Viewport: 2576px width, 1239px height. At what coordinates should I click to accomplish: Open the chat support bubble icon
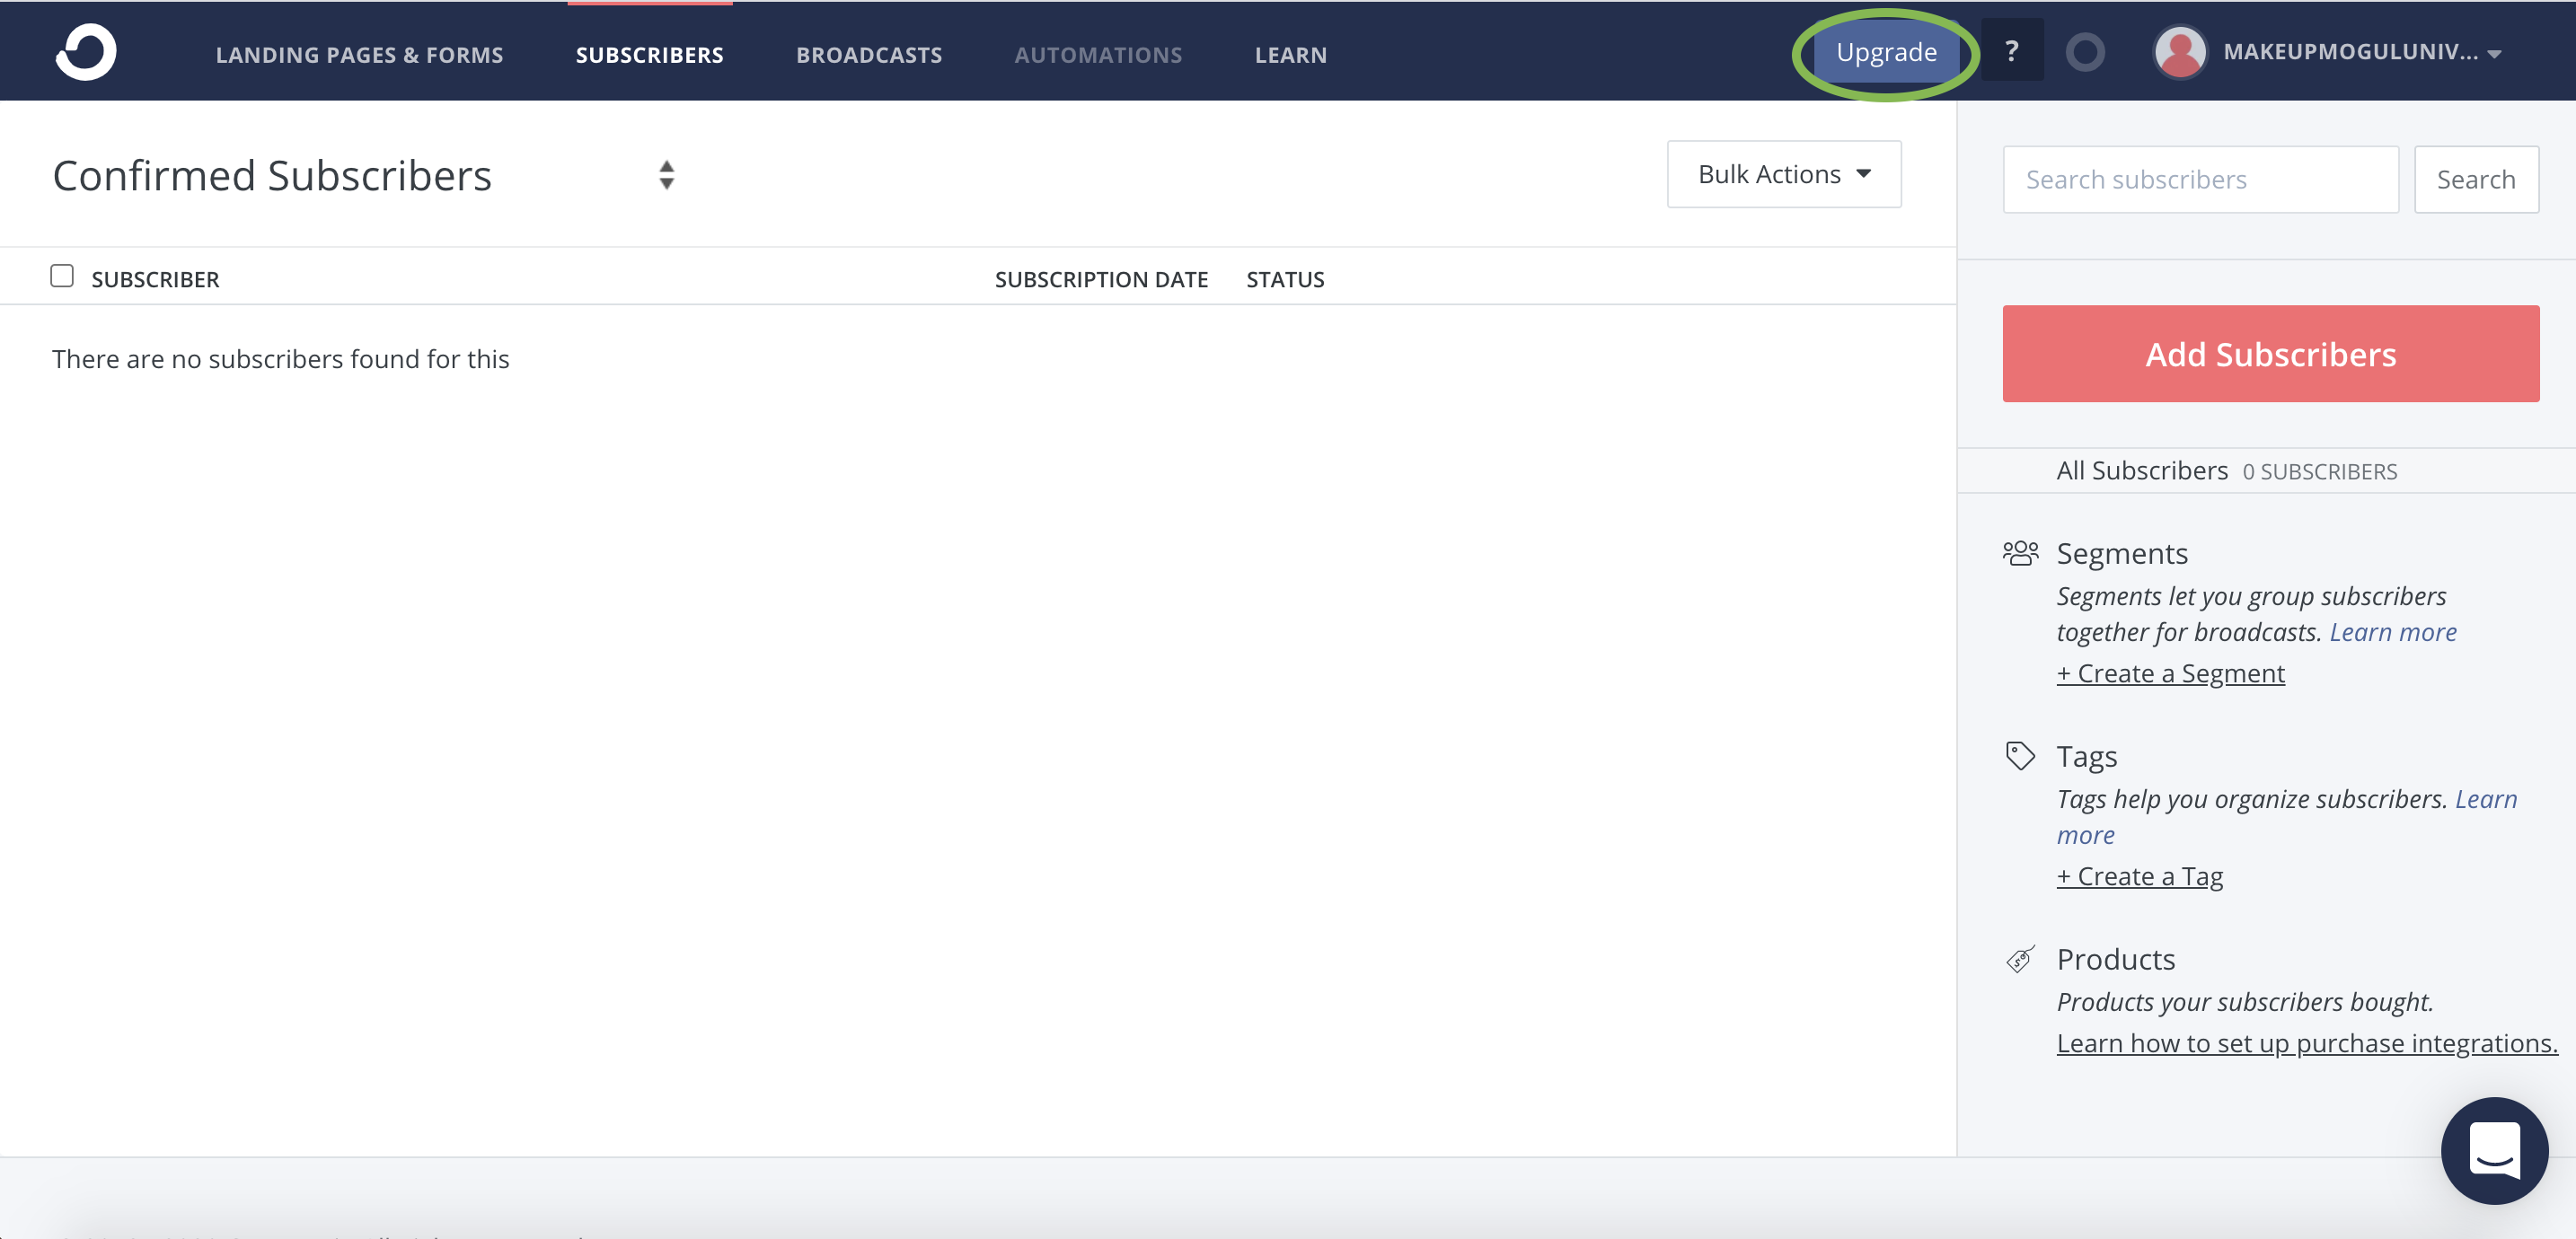2494,1150
